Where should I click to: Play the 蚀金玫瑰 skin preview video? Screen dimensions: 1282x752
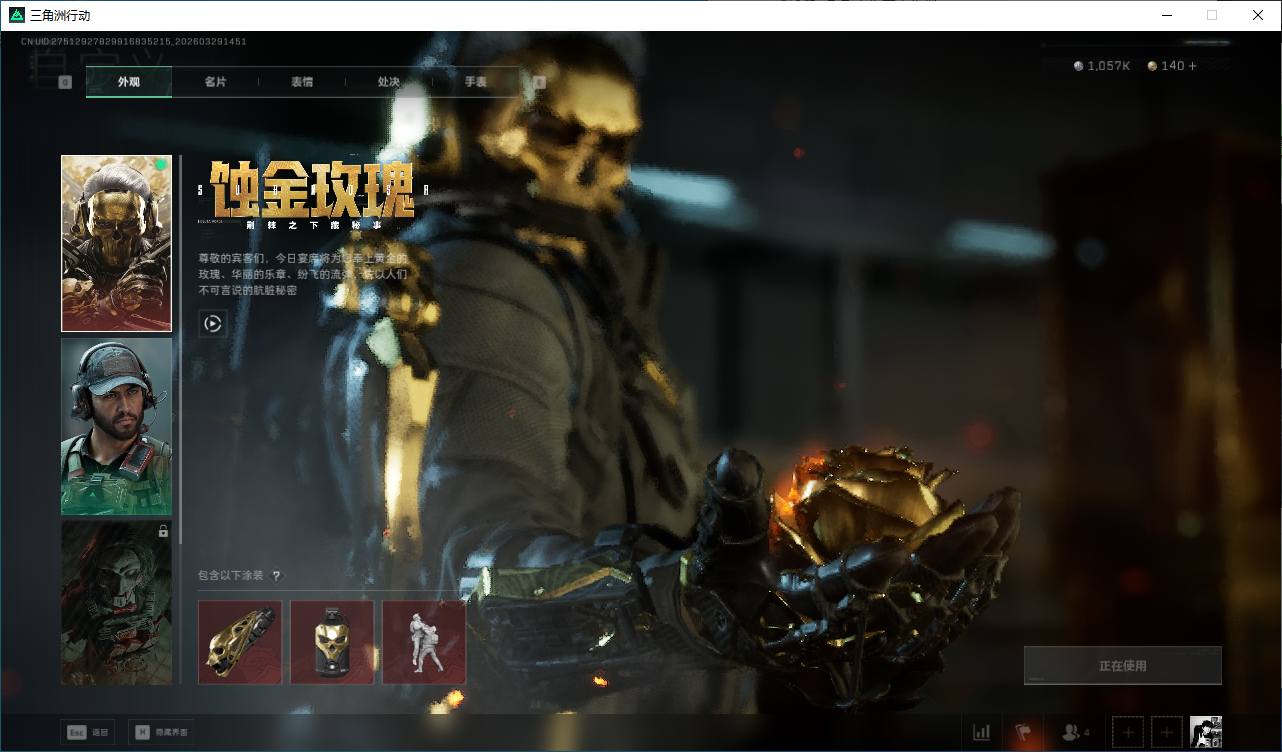(212, 323)
